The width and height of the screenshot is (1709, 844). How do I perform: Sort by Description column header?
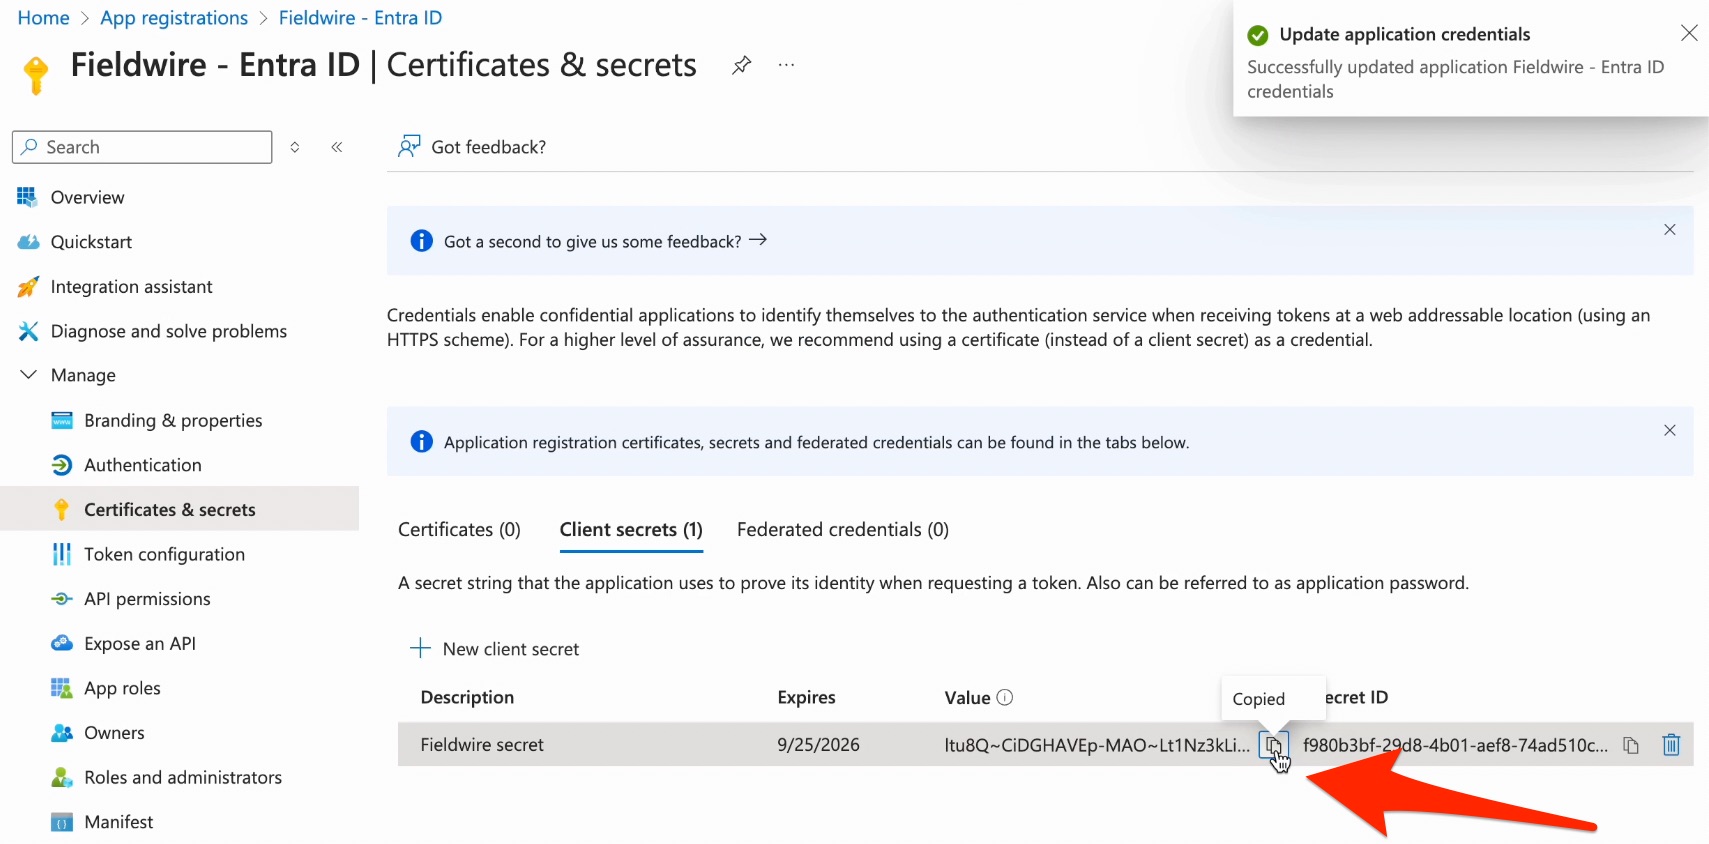coord(467,697)
